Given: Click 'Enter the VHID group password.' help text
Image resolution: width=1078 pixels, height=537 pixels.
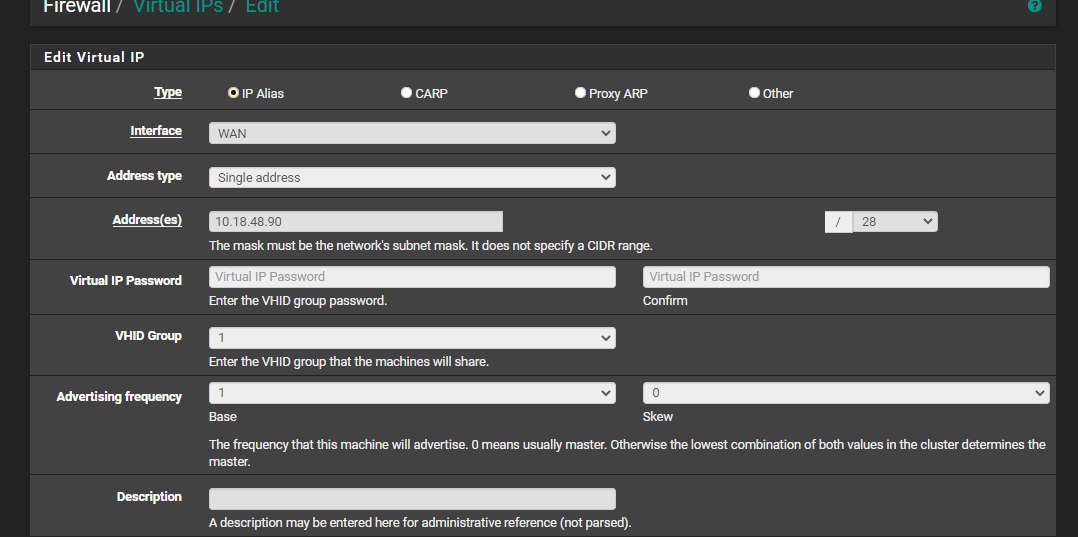Looking at the screenshot, I should [x=298, y=300].
